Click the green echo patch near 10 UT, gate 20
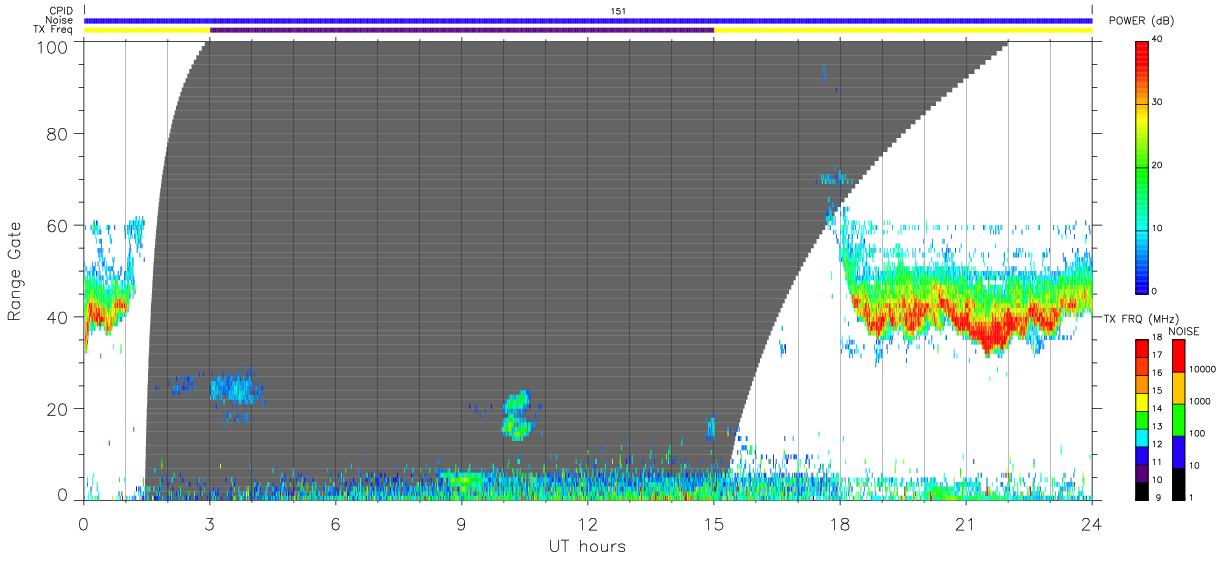 [518, 415]
